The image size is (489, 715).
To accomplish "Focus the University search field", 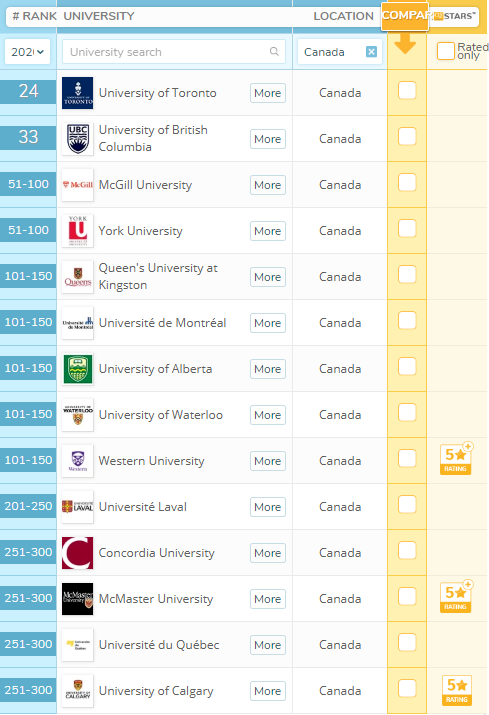I will pyautogui.click(x=174, y=52).
